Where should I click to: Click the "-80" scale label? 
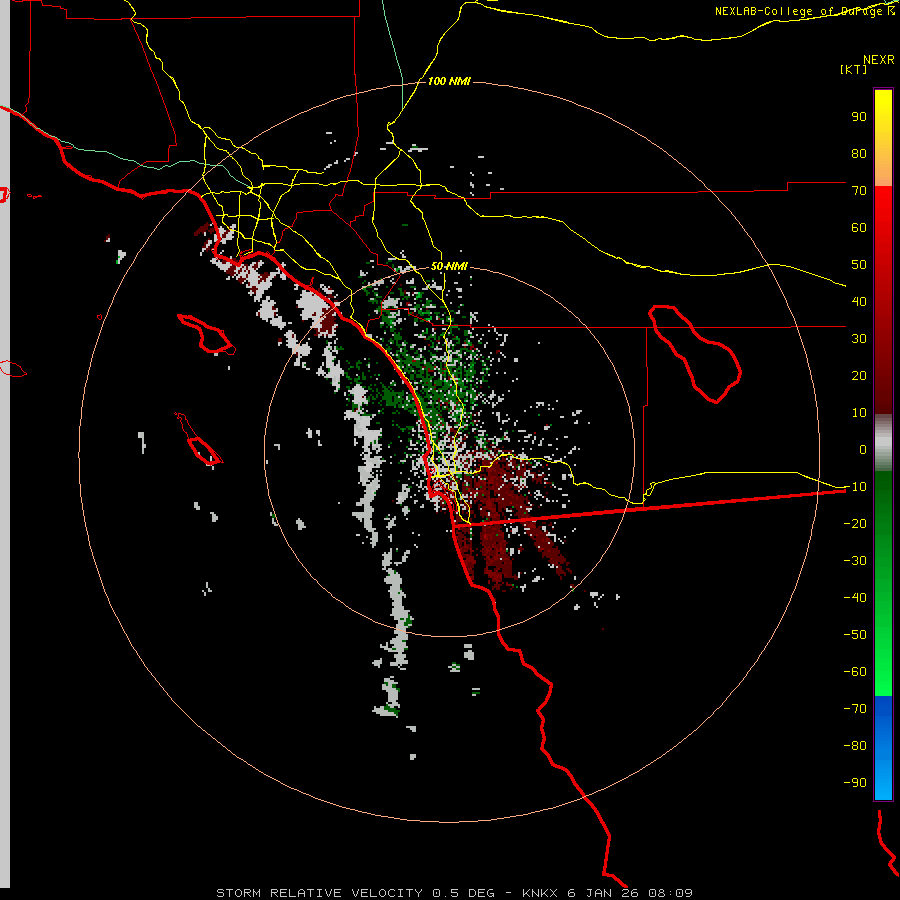click(855, 746)
